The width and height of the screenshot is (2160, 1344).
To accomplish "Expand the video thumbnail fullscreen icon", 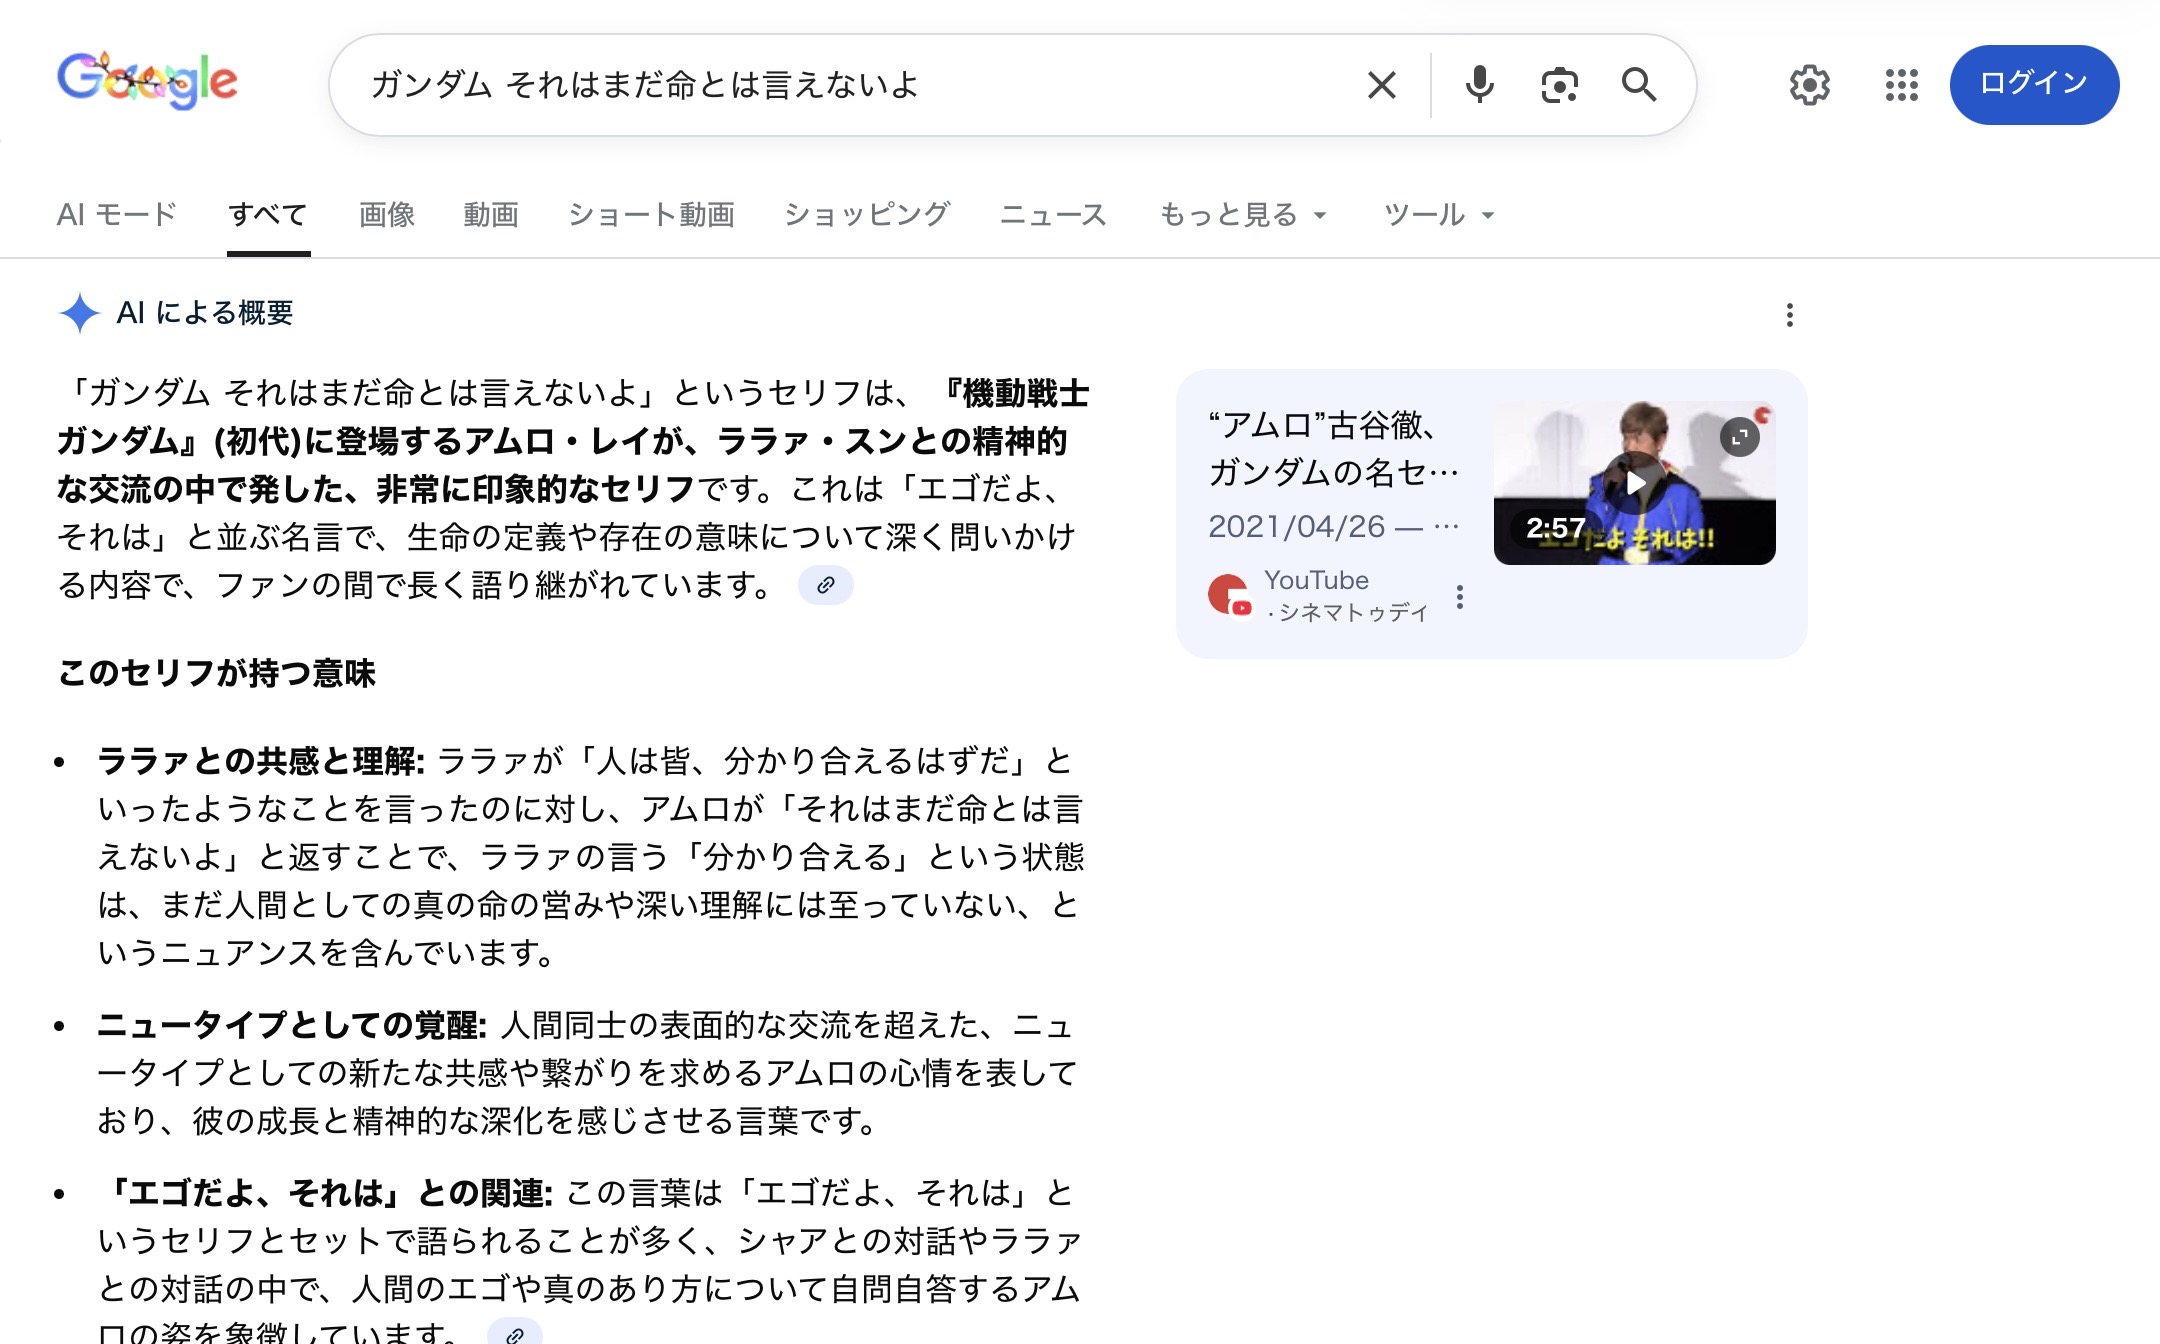I will (1739, 437).
